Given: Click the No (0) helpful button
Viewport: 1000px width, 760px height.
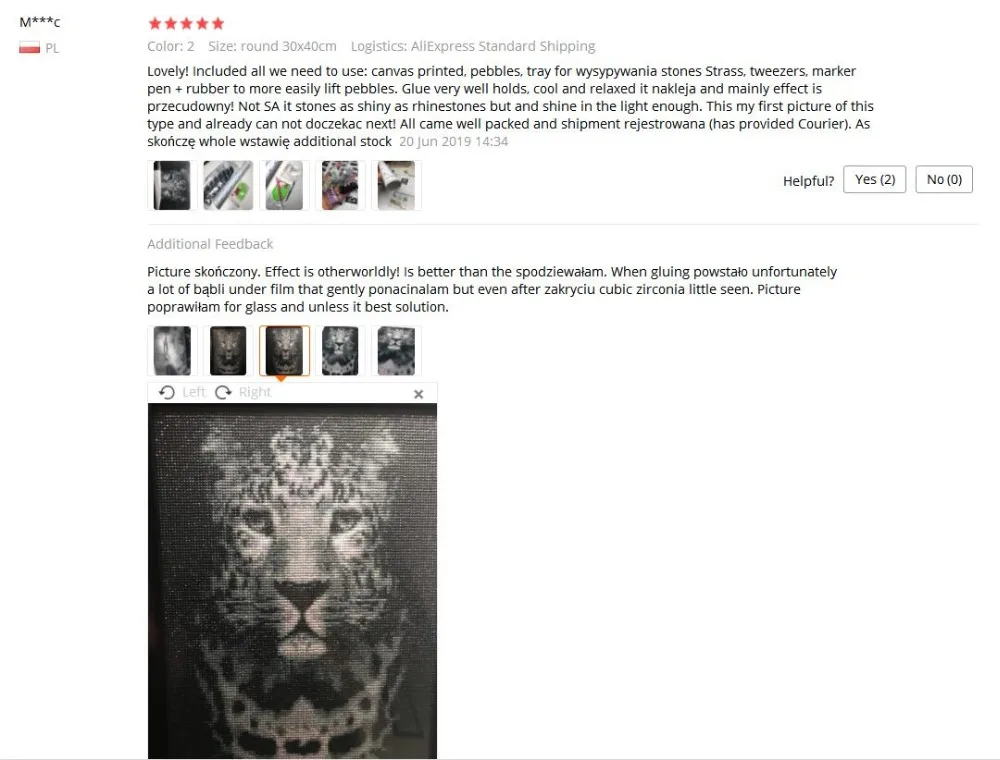Looking at the screenshot, I should 944,179.
